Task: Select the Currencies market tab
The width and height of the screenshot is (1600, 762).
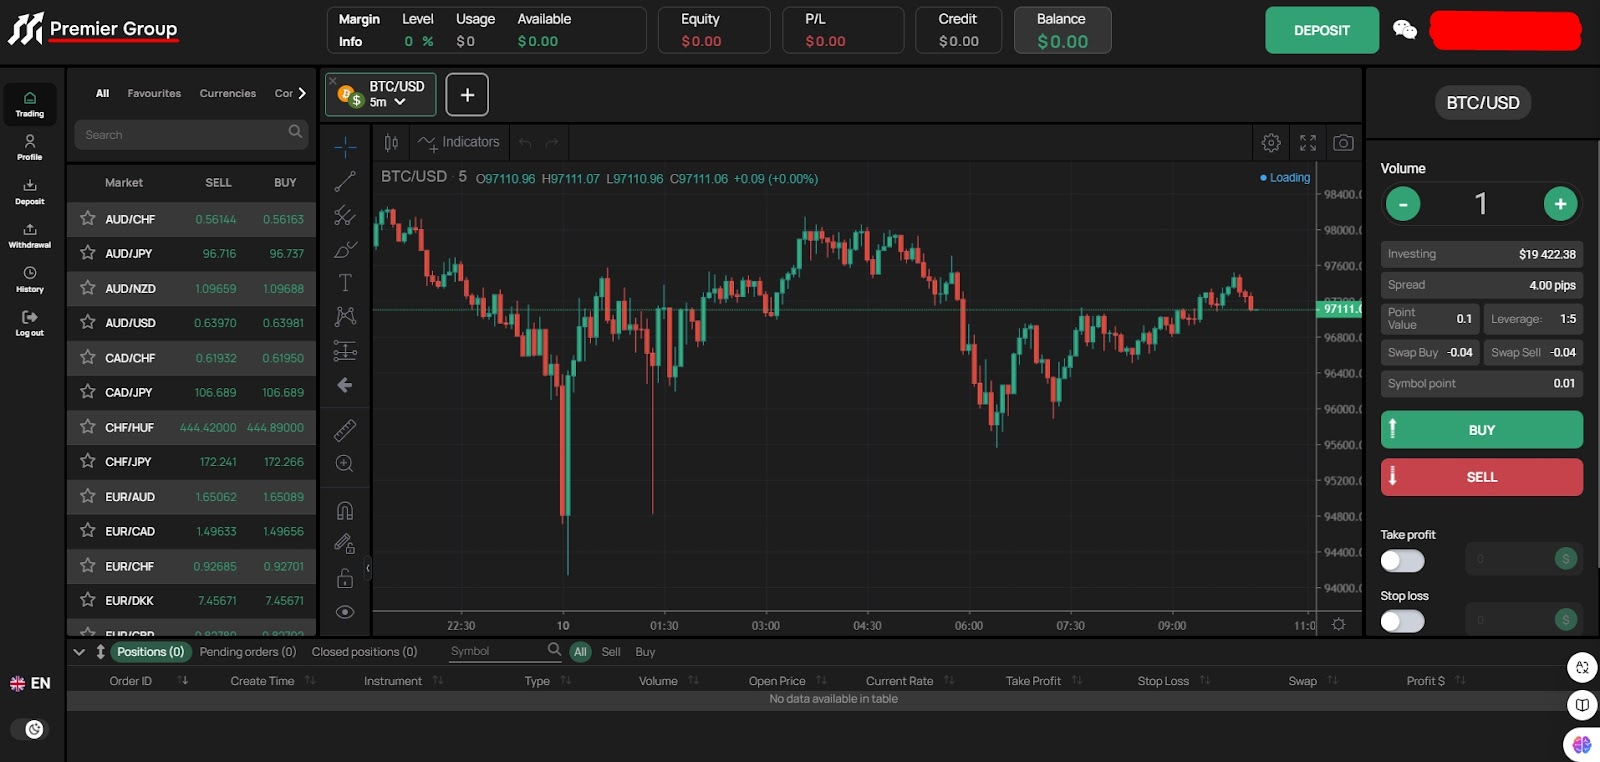Action: pyautogui.click(x=228, y=93)
